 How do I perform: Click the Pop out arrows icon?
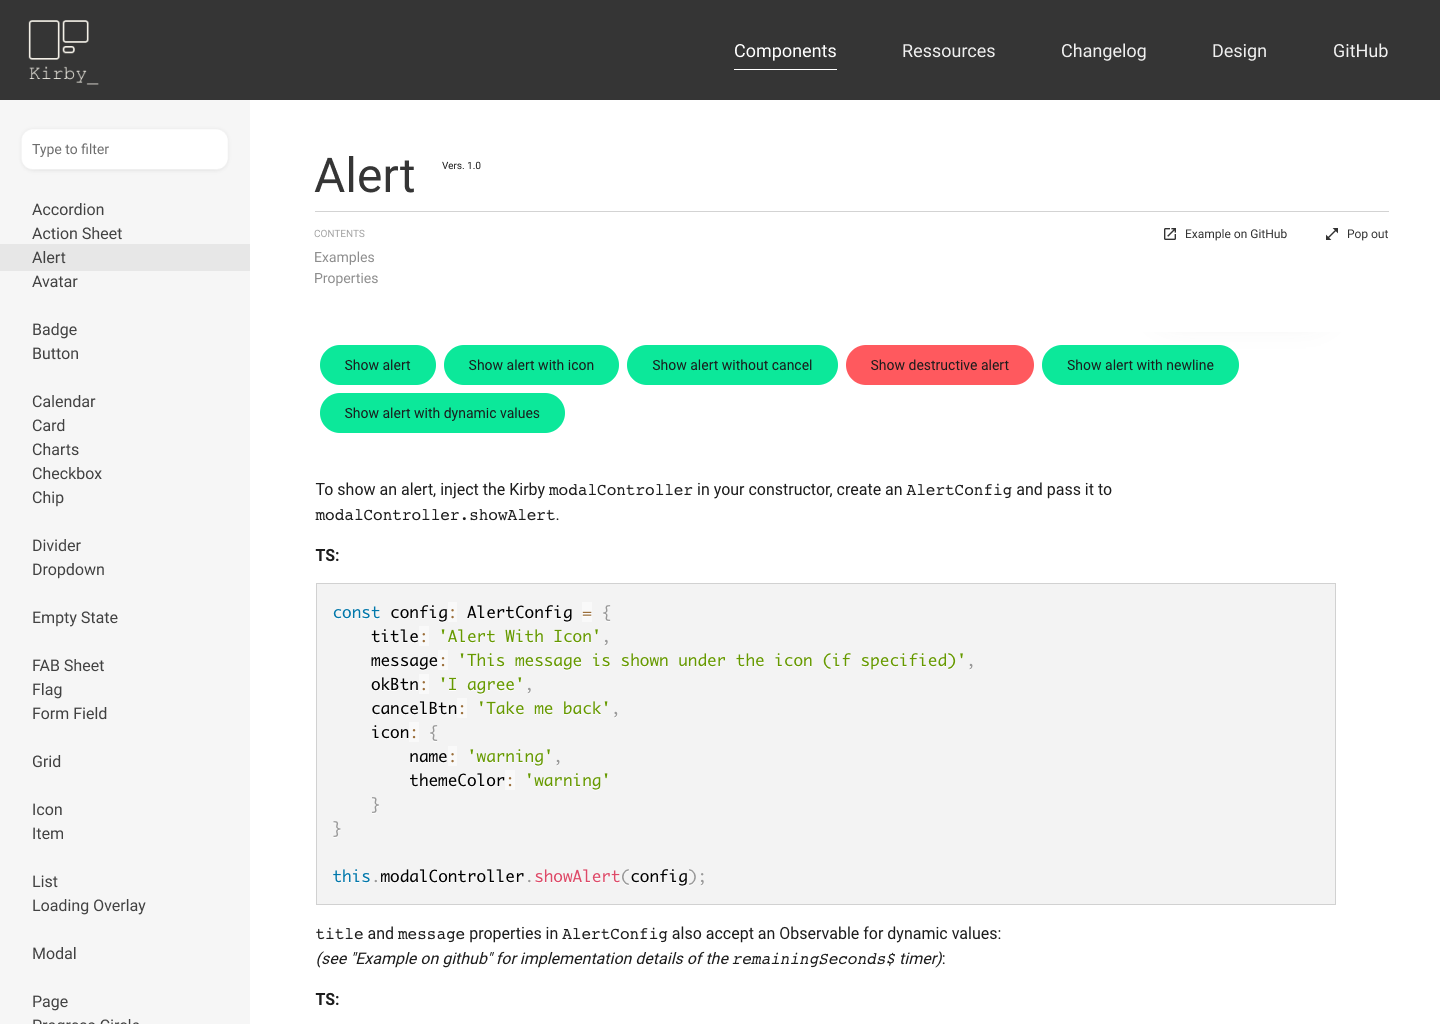(x=1332, y=234)
